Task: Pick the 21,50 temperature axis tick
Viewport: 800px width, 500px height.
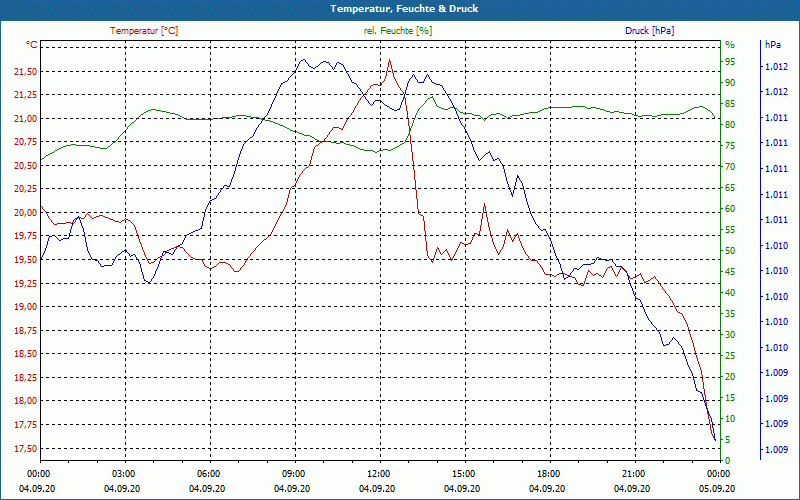Action: click(x=26, y=72)
